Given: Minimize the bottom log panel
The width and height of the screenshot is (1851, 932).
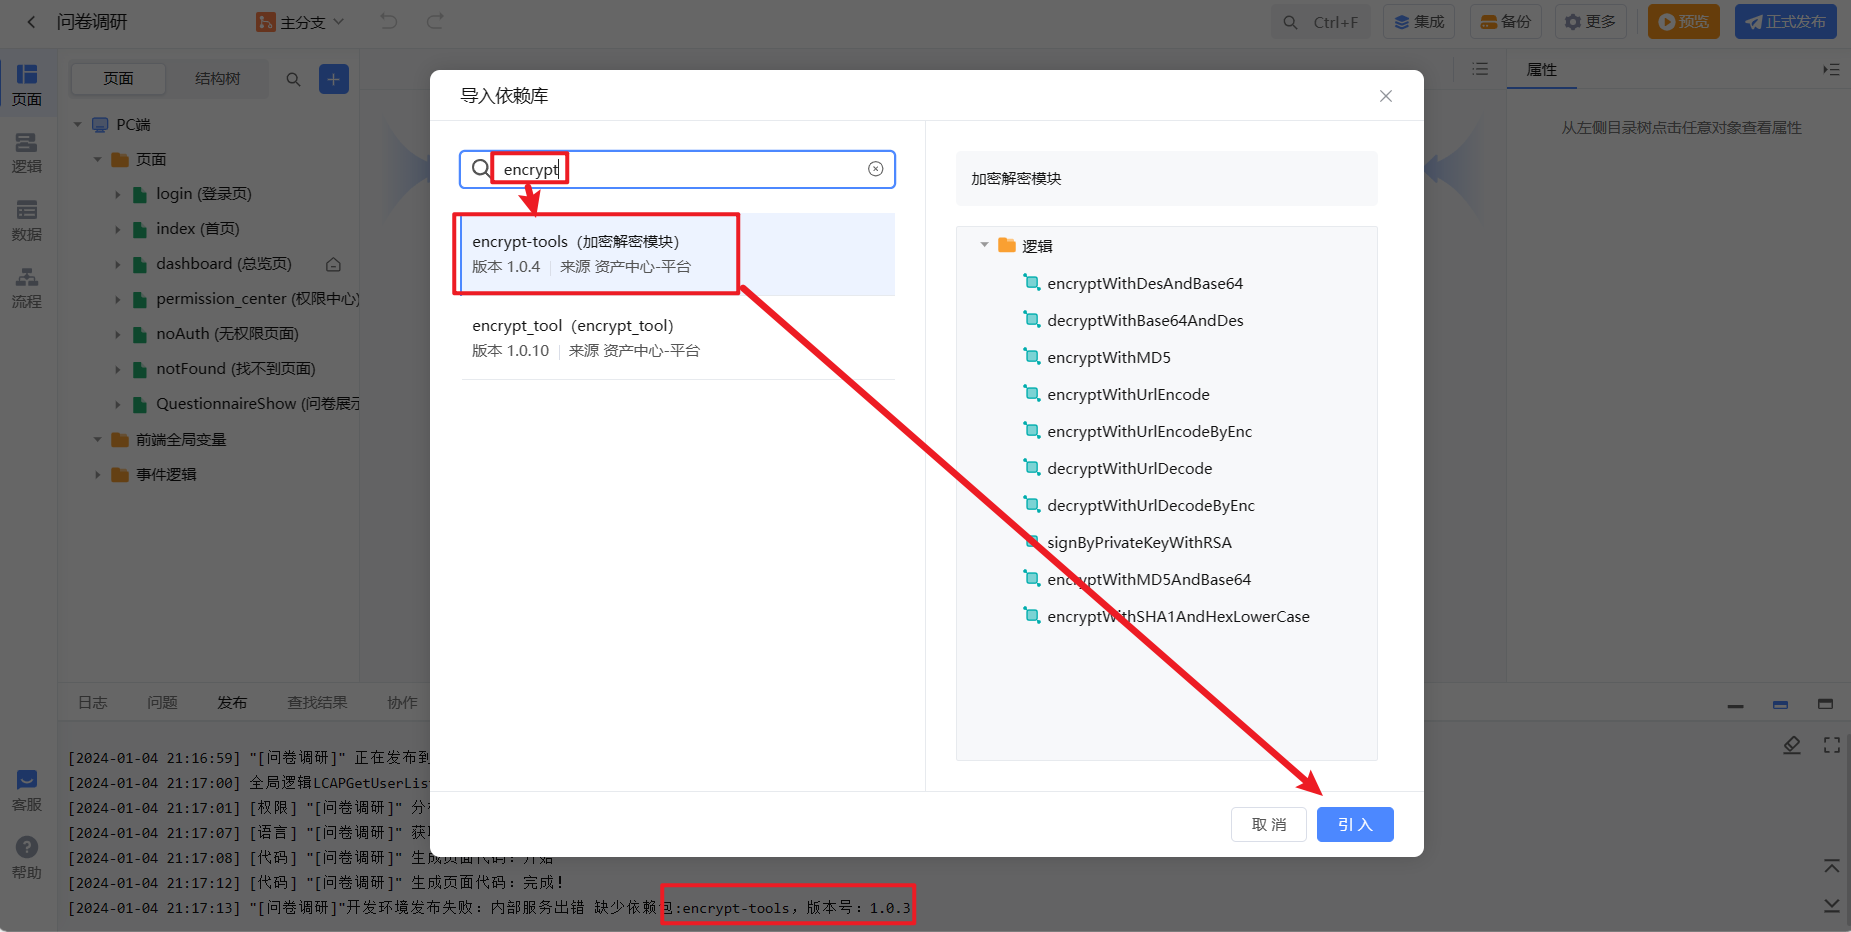Looking at the screenshot, I should [x=1736, y=705].
